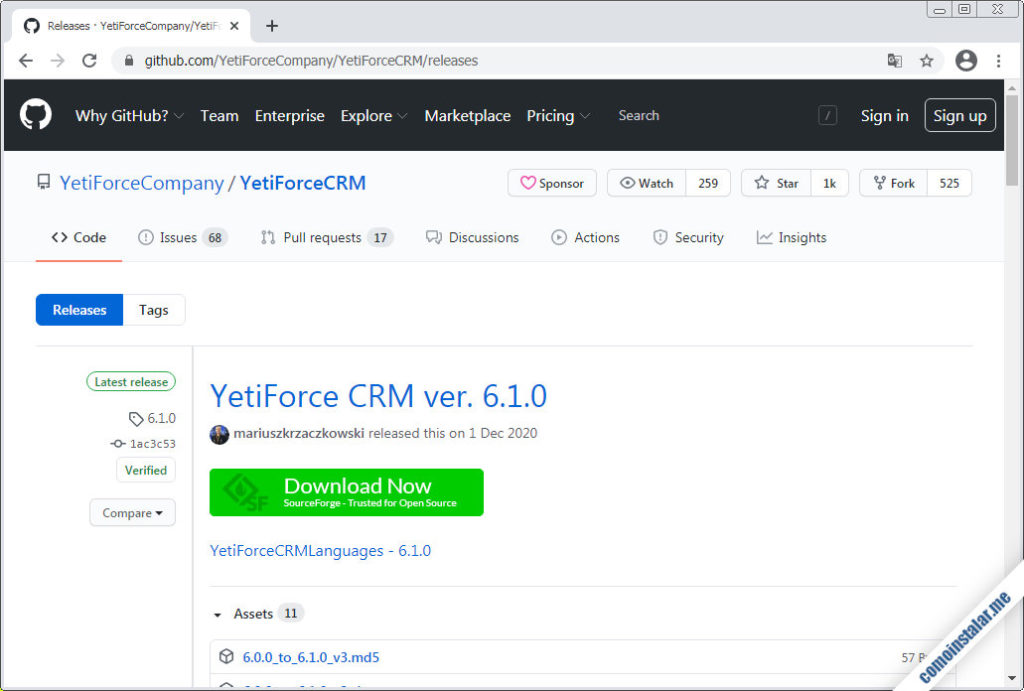Open the Compare dropdown
This screenshot has width=1024, height=691.
point(132,512)
